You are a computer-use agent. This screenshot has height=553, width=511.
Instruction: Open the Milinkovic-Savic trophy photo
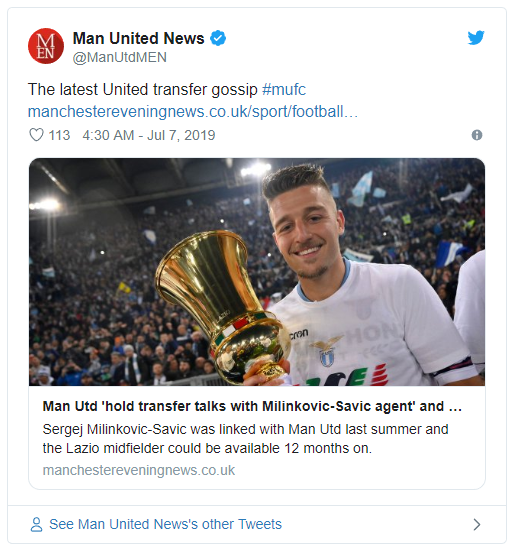pos(257,272)
